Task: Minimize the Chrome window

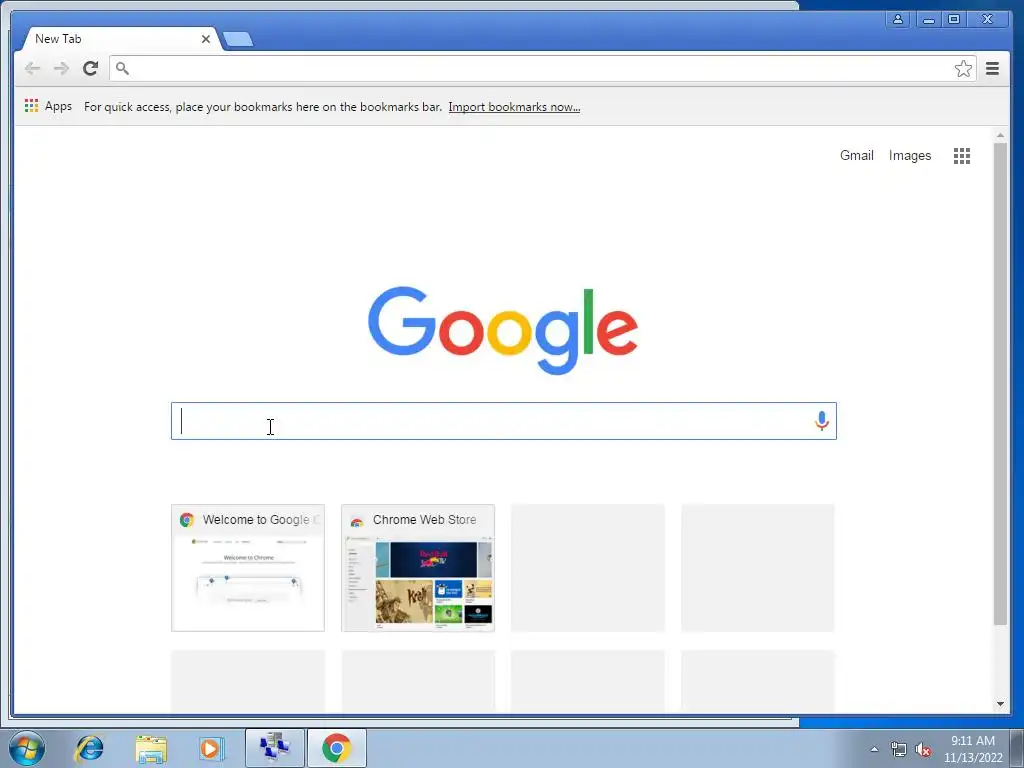Action: (x=928, y=19)
